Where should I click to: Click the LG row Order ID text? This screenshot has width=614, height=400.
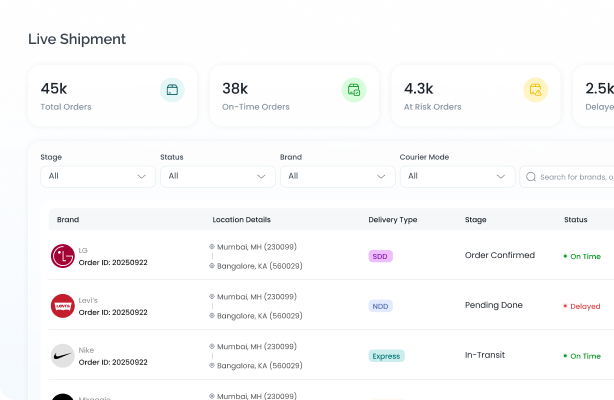pos(113,262)
